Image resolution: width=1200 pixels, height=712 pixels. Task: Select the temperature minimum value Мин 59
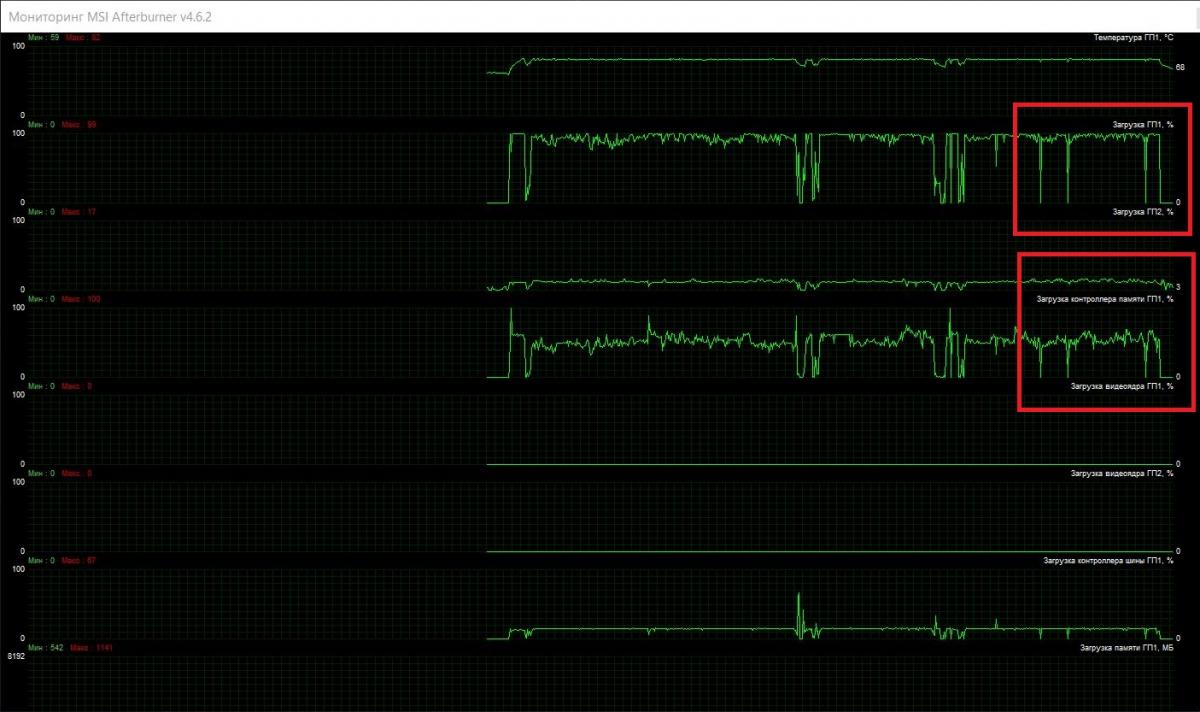44,38
